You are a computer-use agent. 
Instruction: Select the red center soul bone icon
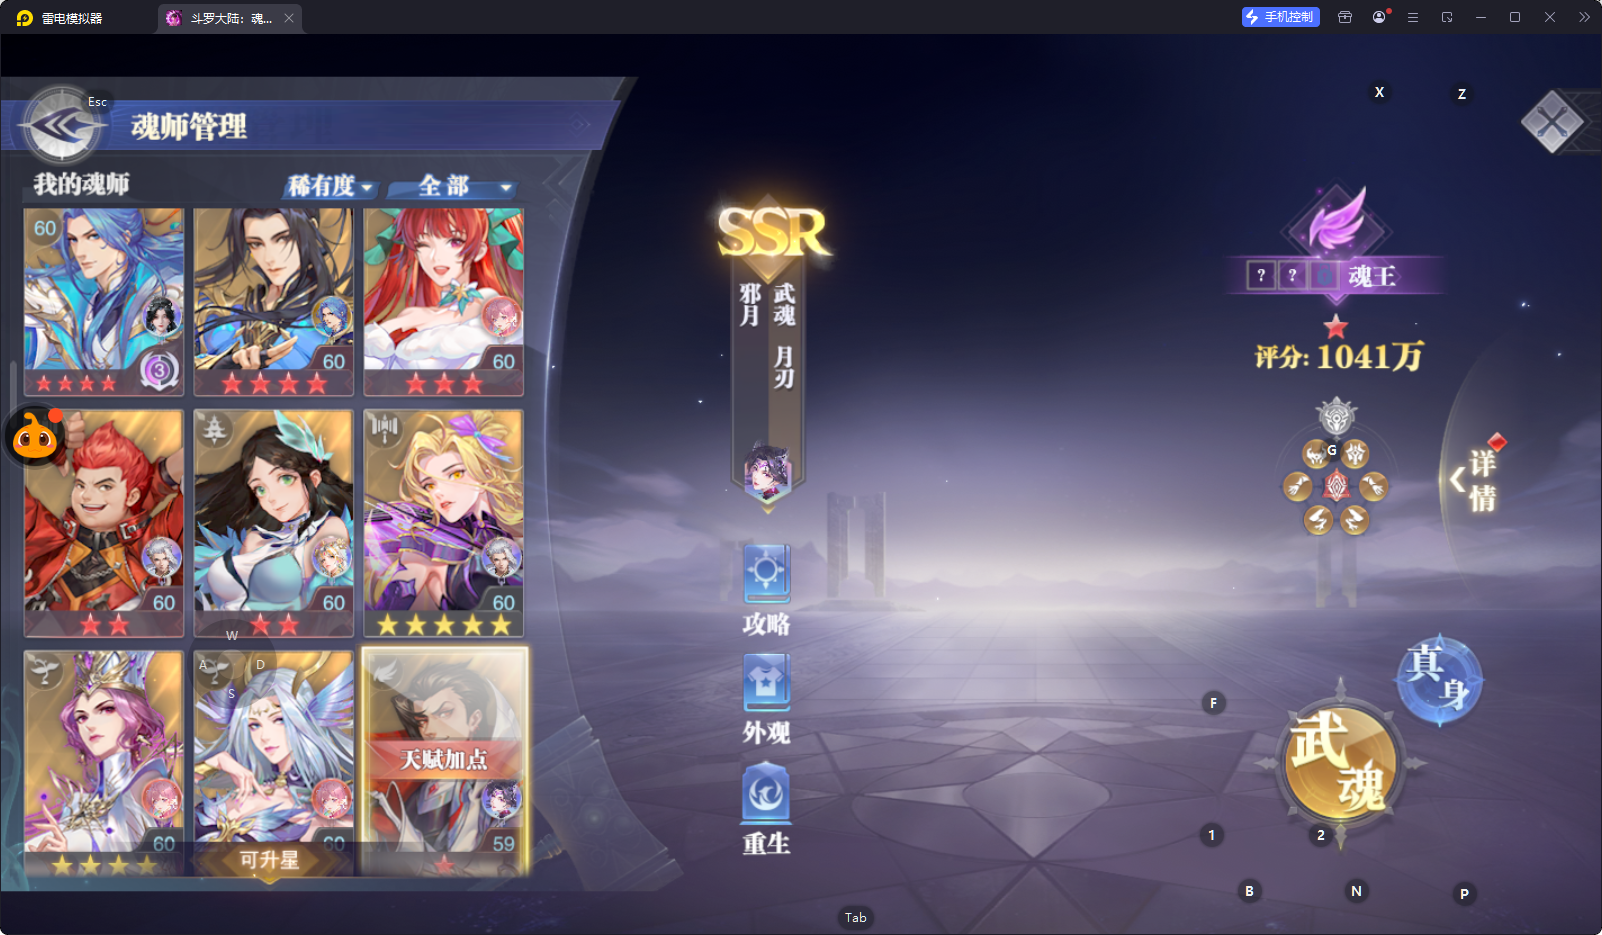[x=1336, y=486]
